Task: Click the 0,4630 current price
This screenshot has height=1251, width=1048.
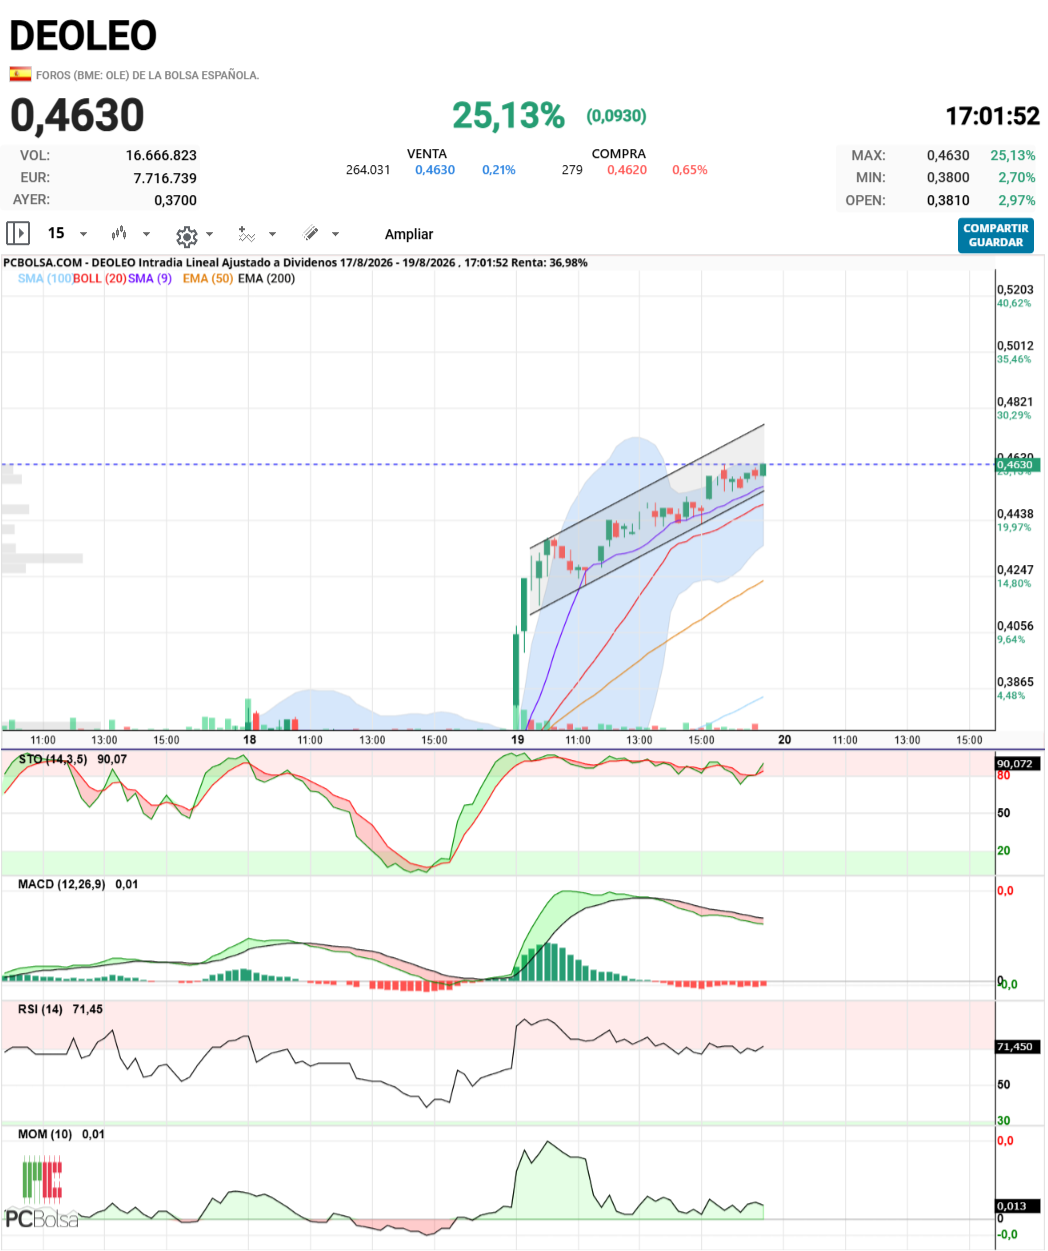Action: (77, 115)
